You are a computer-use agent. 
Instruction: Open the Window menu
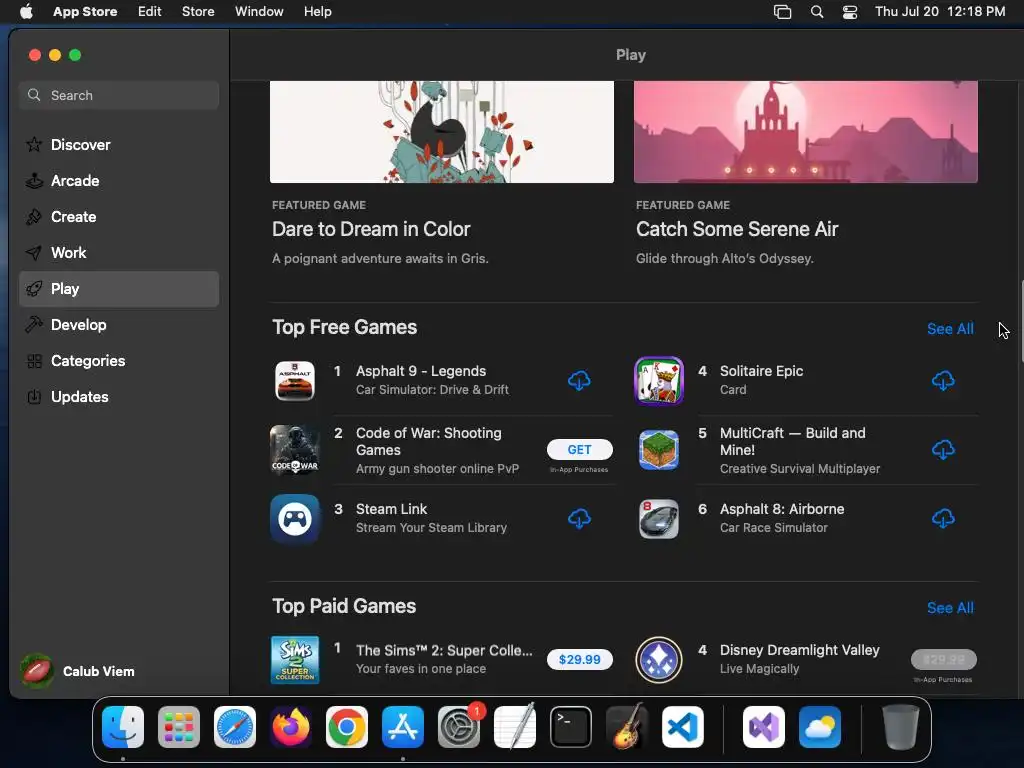[x=259, y=12]
